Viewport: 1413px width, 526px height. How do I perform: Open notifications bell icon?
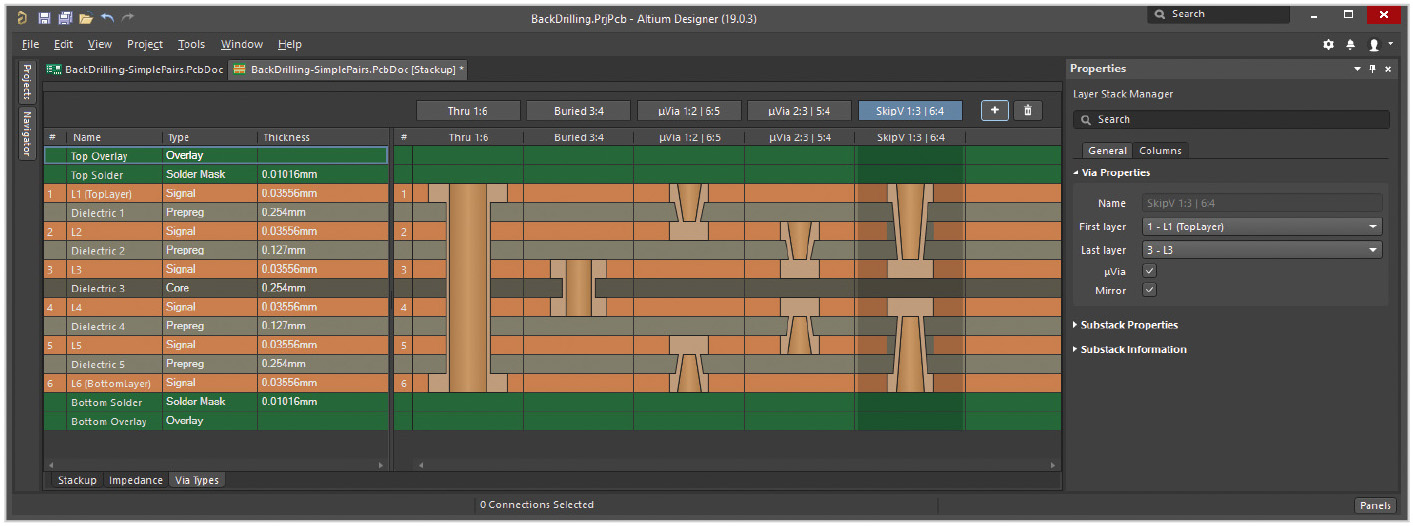[1350, 45]
